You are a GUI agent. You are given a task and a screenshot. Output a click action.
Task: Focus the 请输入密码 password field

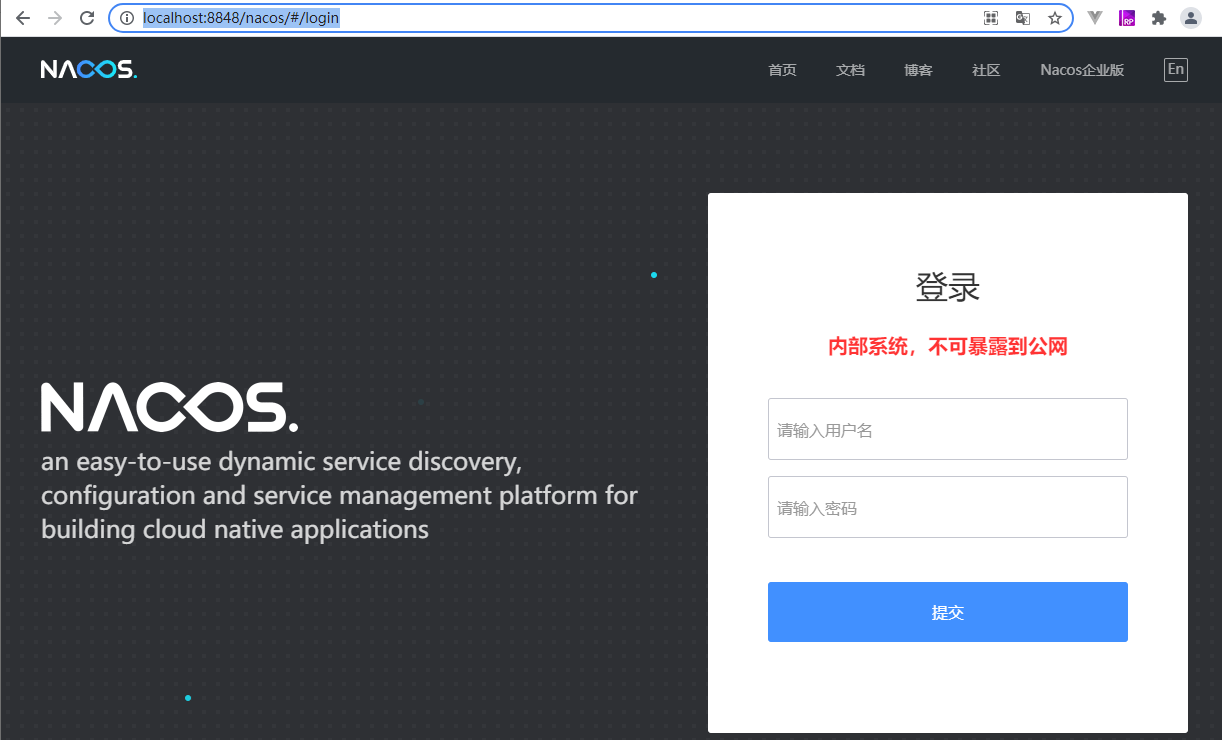(x=948, y=507)
